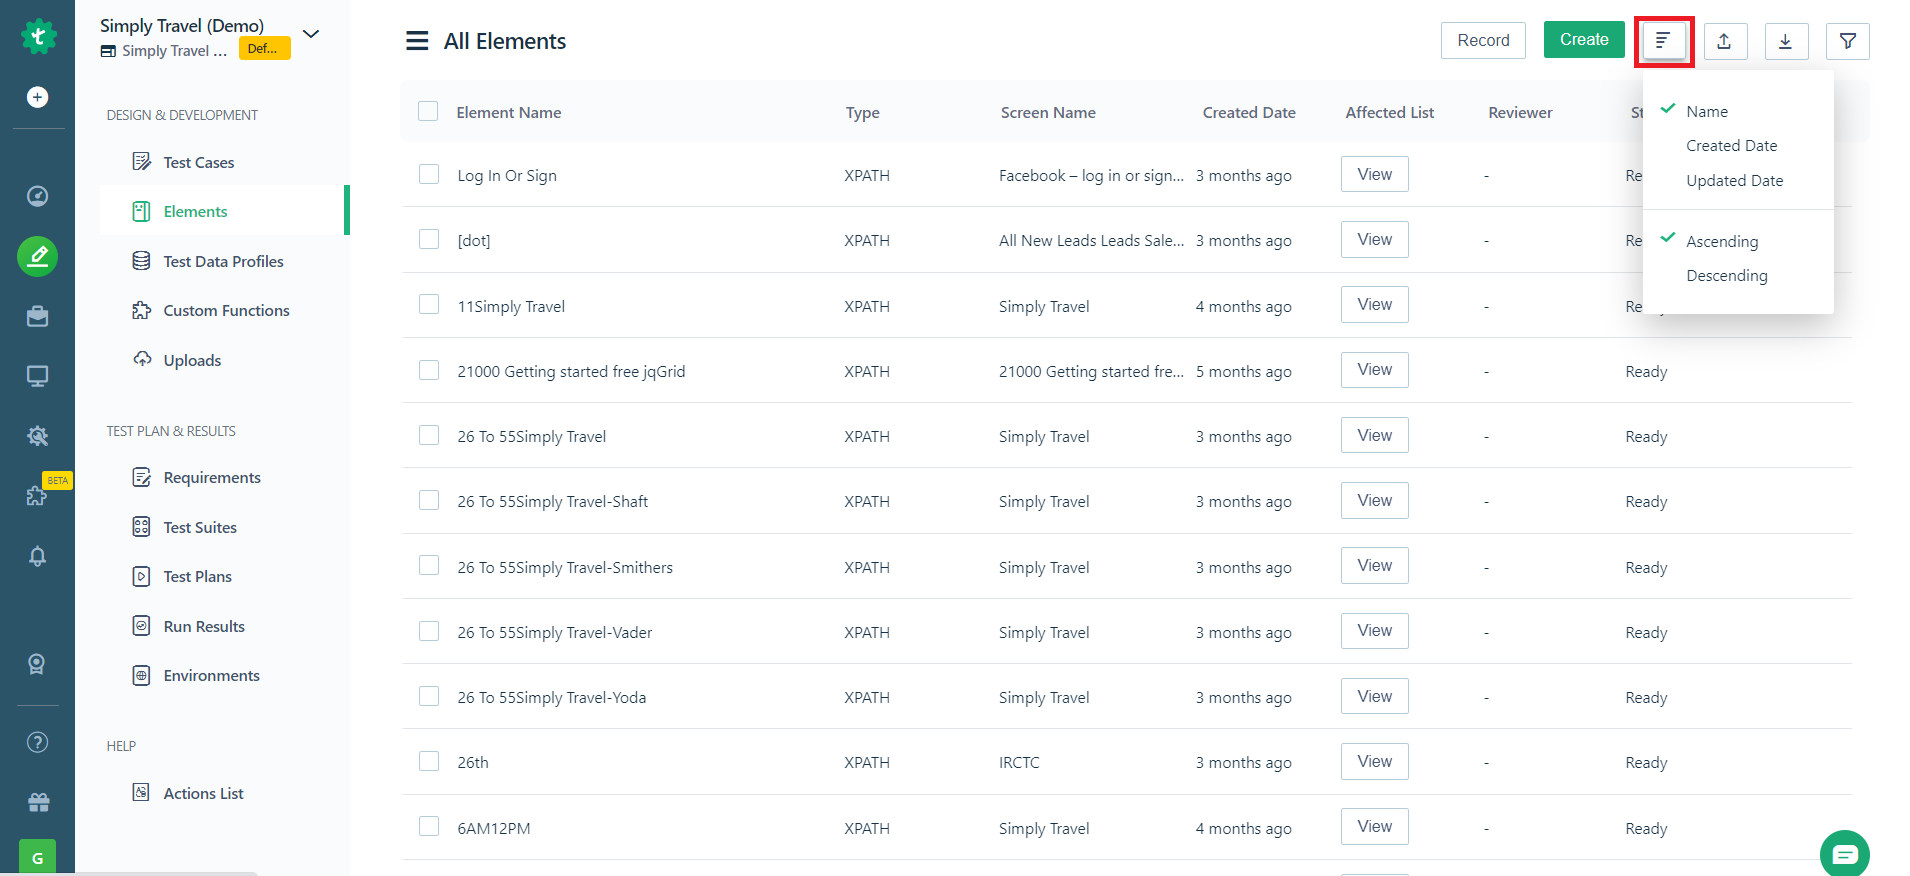1910x876 pixels.
Task: Click the green G user avatar
Action: pos(37,857)
